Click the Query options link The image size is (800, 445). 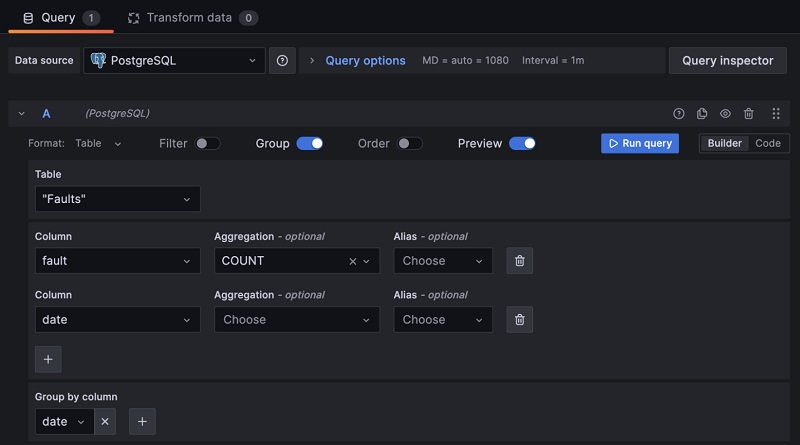click(x=365, y=61)
